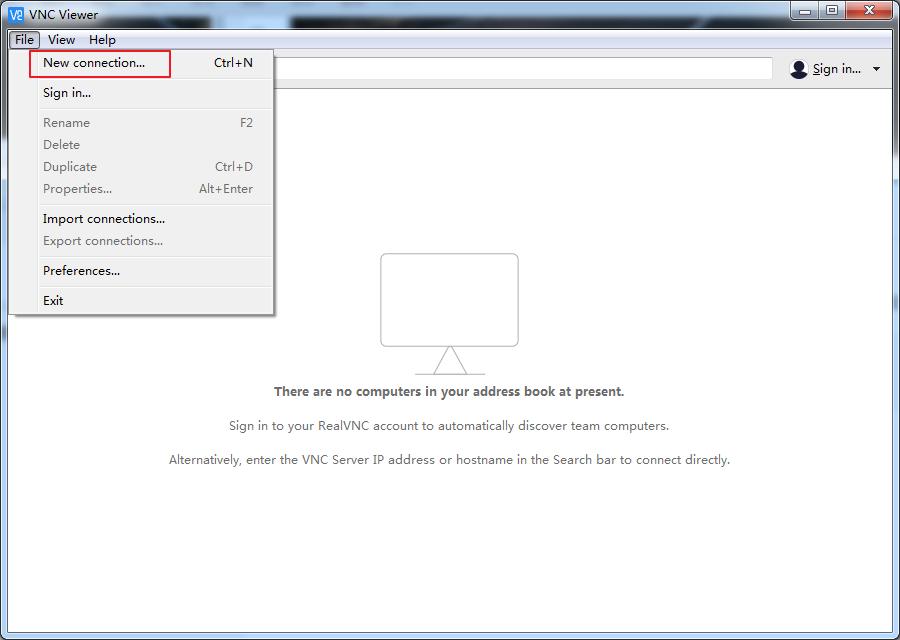Click the Sign in... link in toolbar
The width and height of the screenshot is (900, 640).
[836, 69]
